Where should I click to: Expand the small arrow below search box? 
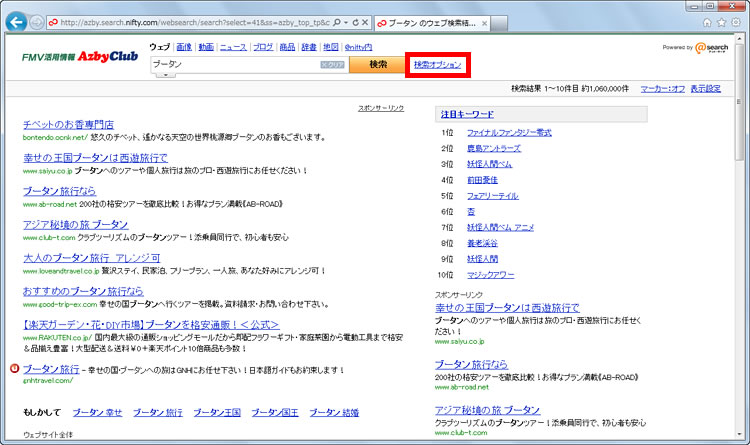coord(165,75)
